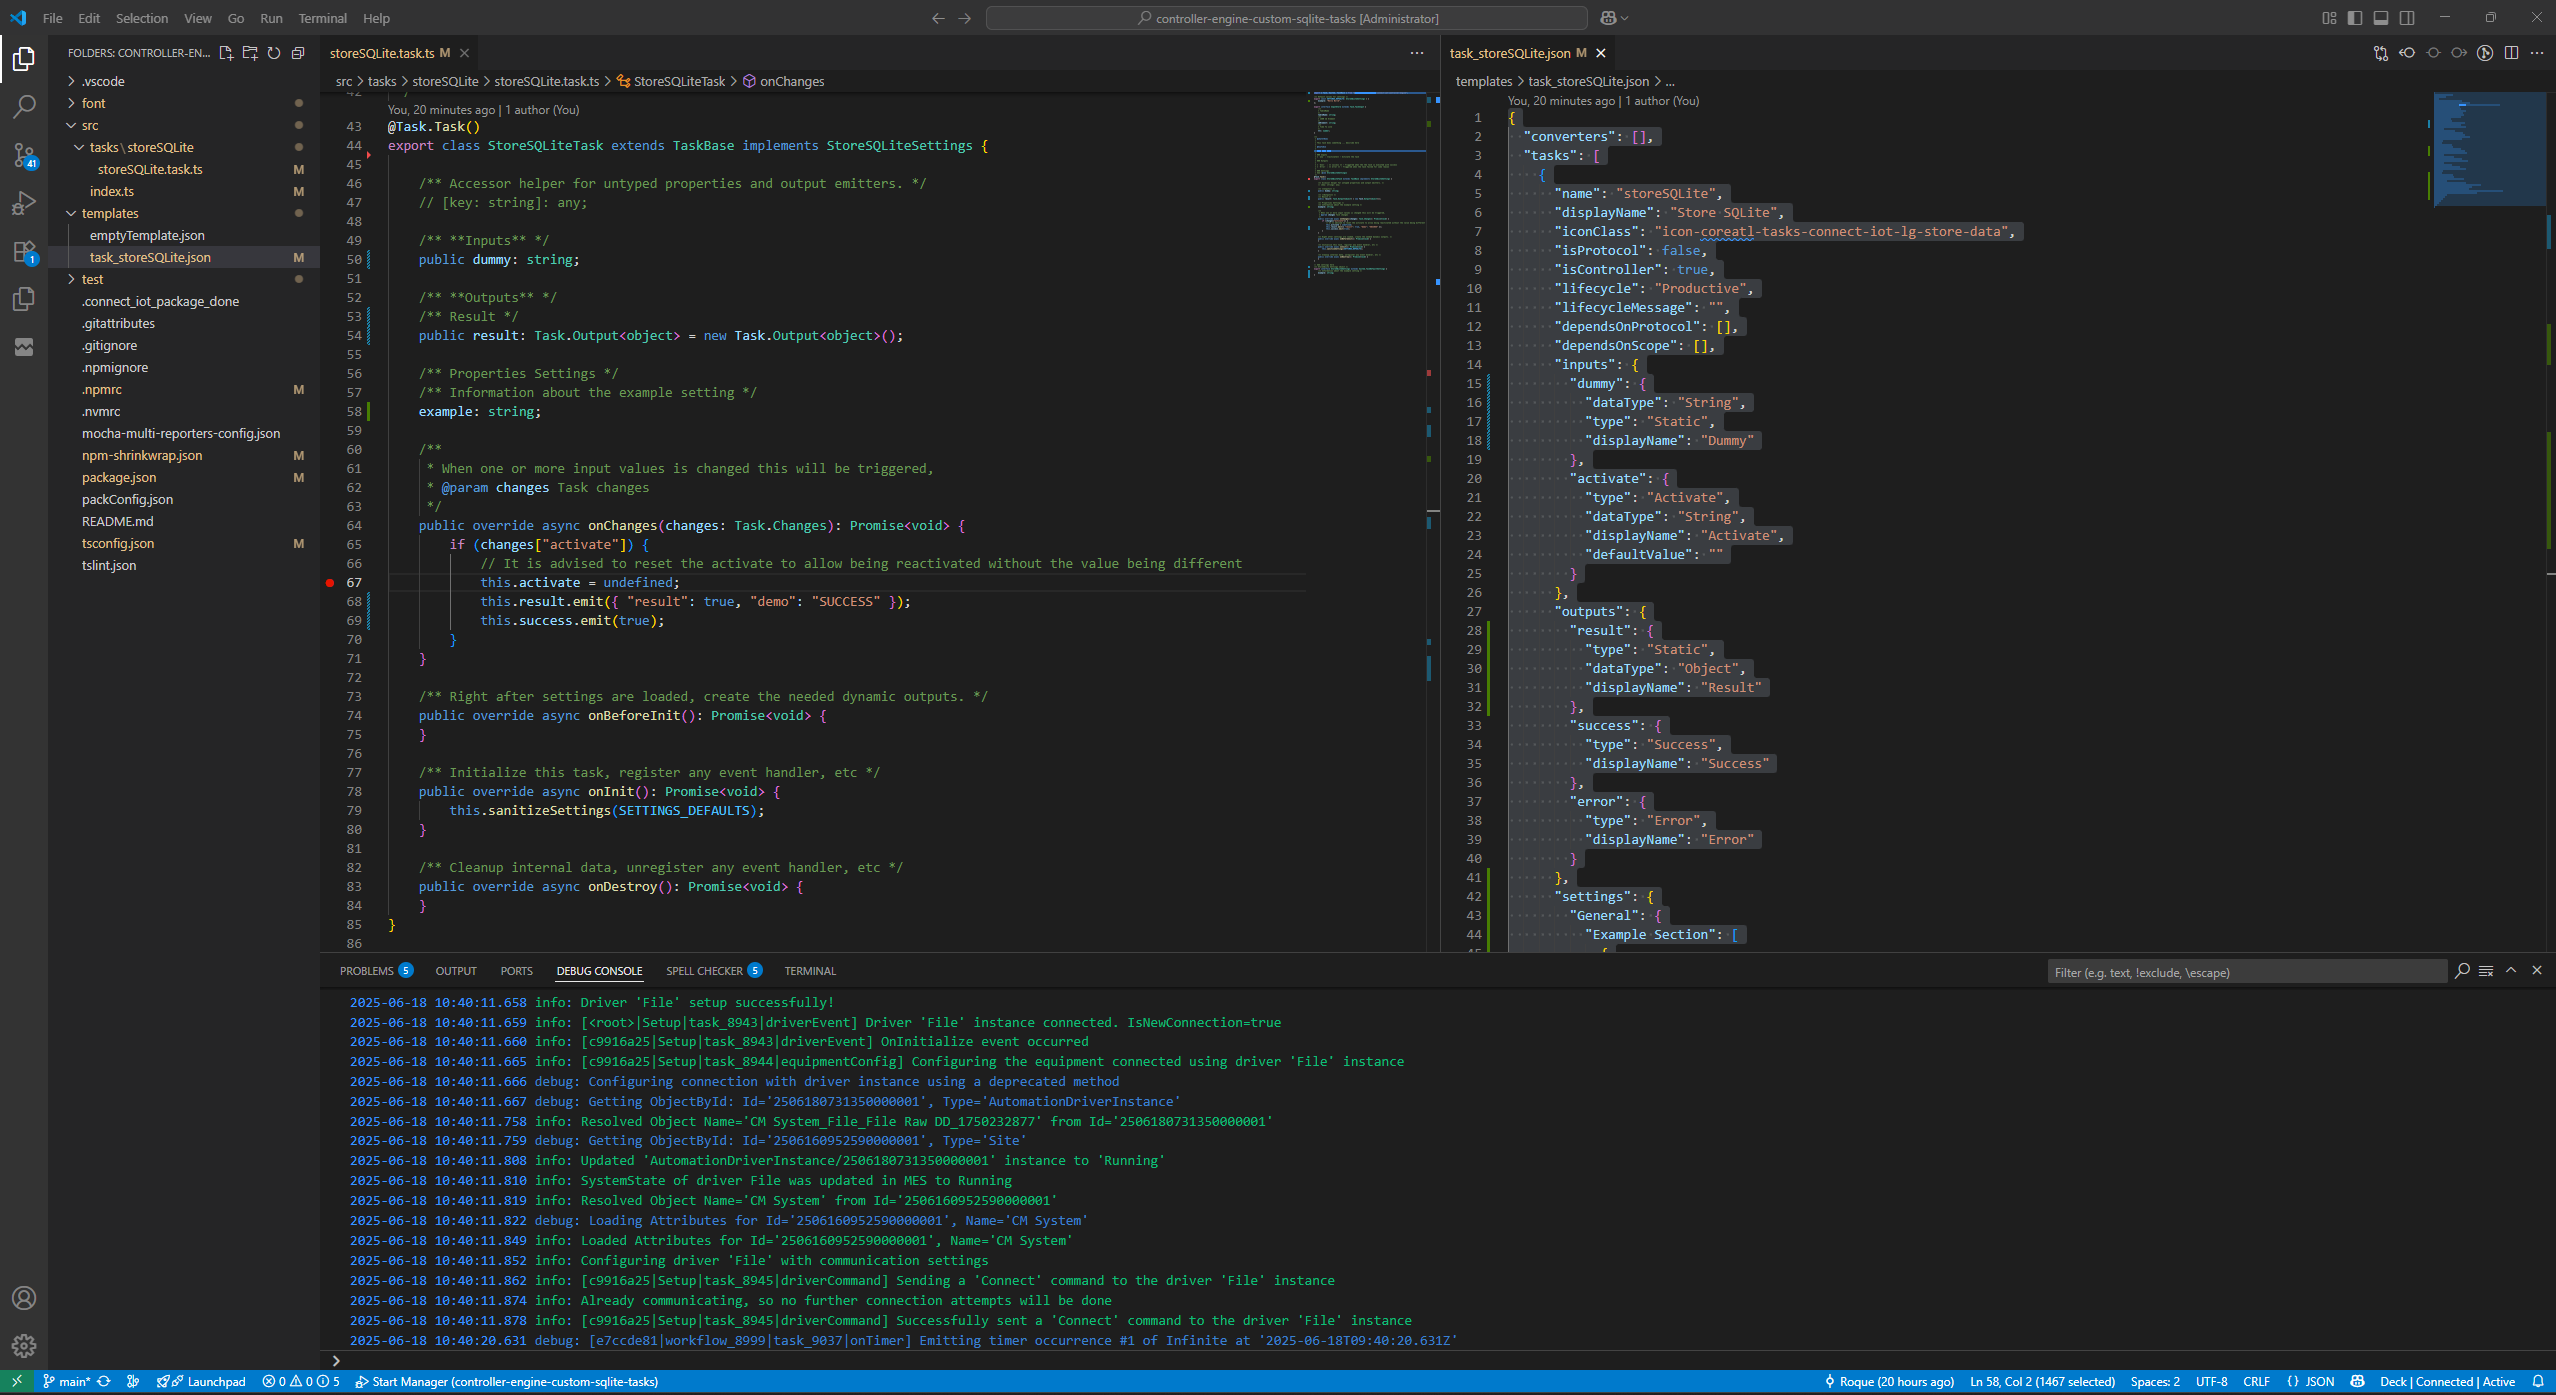Switch to the TERMINAL panel tab
Viewport: 2556px width, 1395px height.
[809, 971]
